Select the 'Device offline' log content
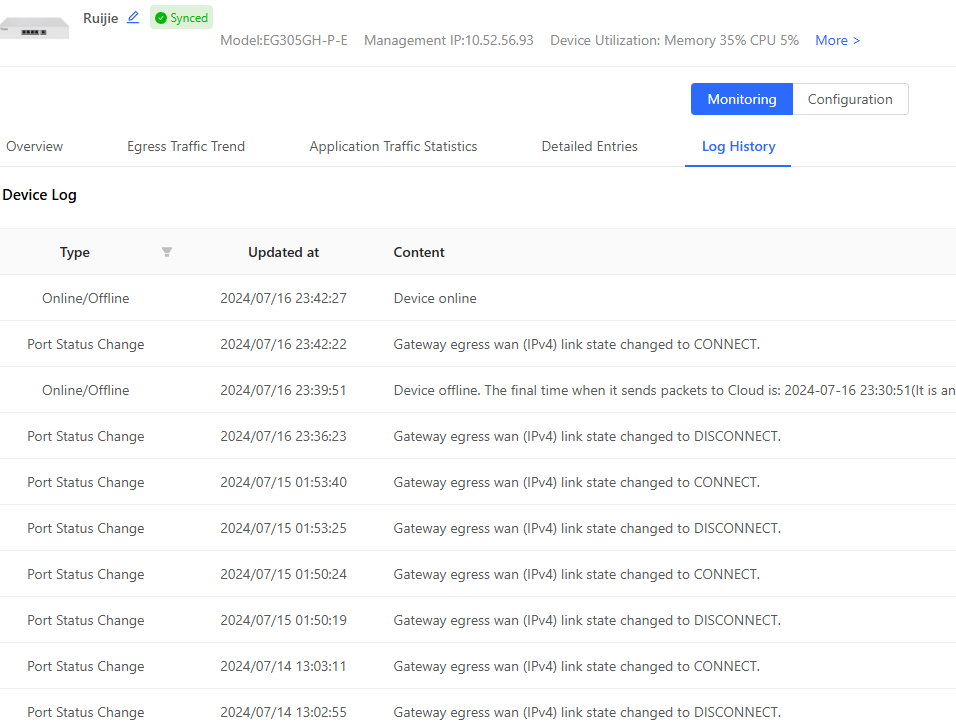Viewport: 956px width, 722px height. (x=674, y=390)
